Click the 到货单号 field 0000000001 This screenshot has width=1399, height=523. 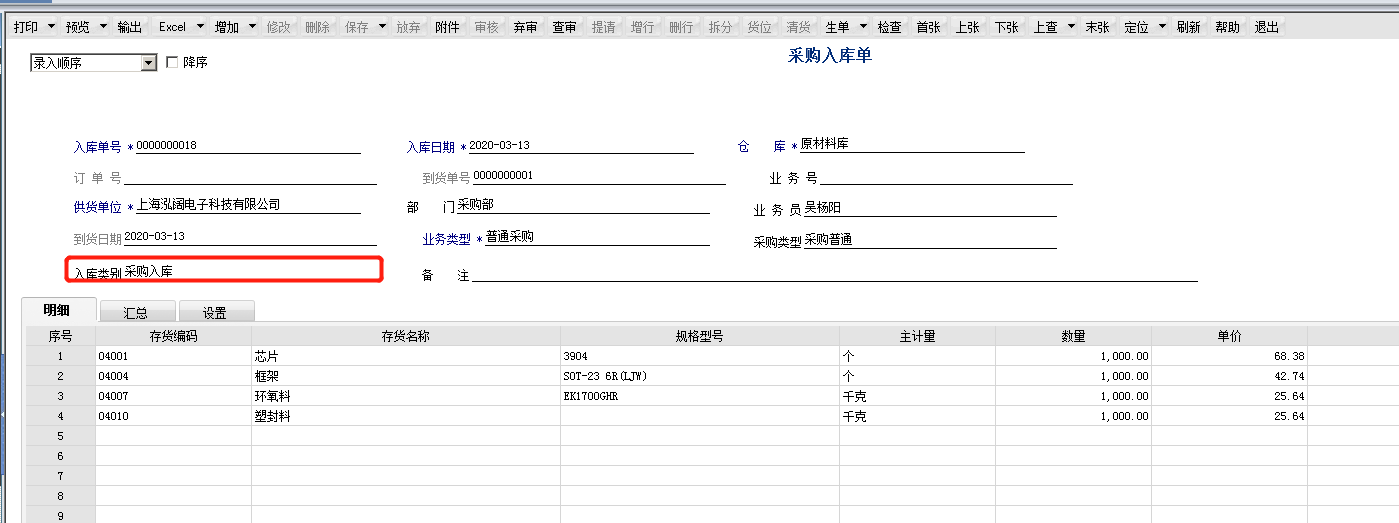point(599,177)
